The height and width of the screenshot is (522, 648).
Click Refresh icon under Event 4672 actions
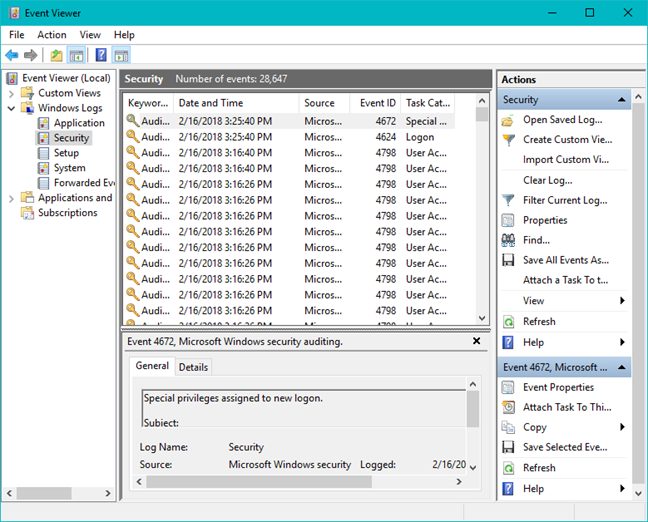[508, 468]
